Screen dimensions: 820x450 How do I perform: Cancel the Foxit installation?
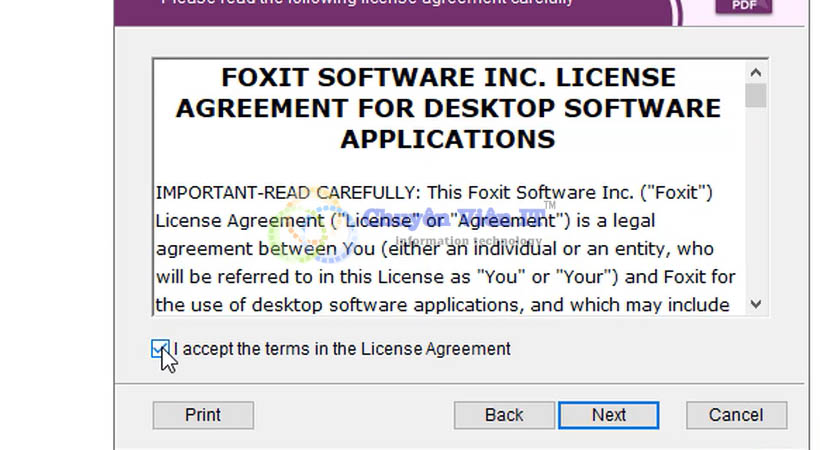736,415
